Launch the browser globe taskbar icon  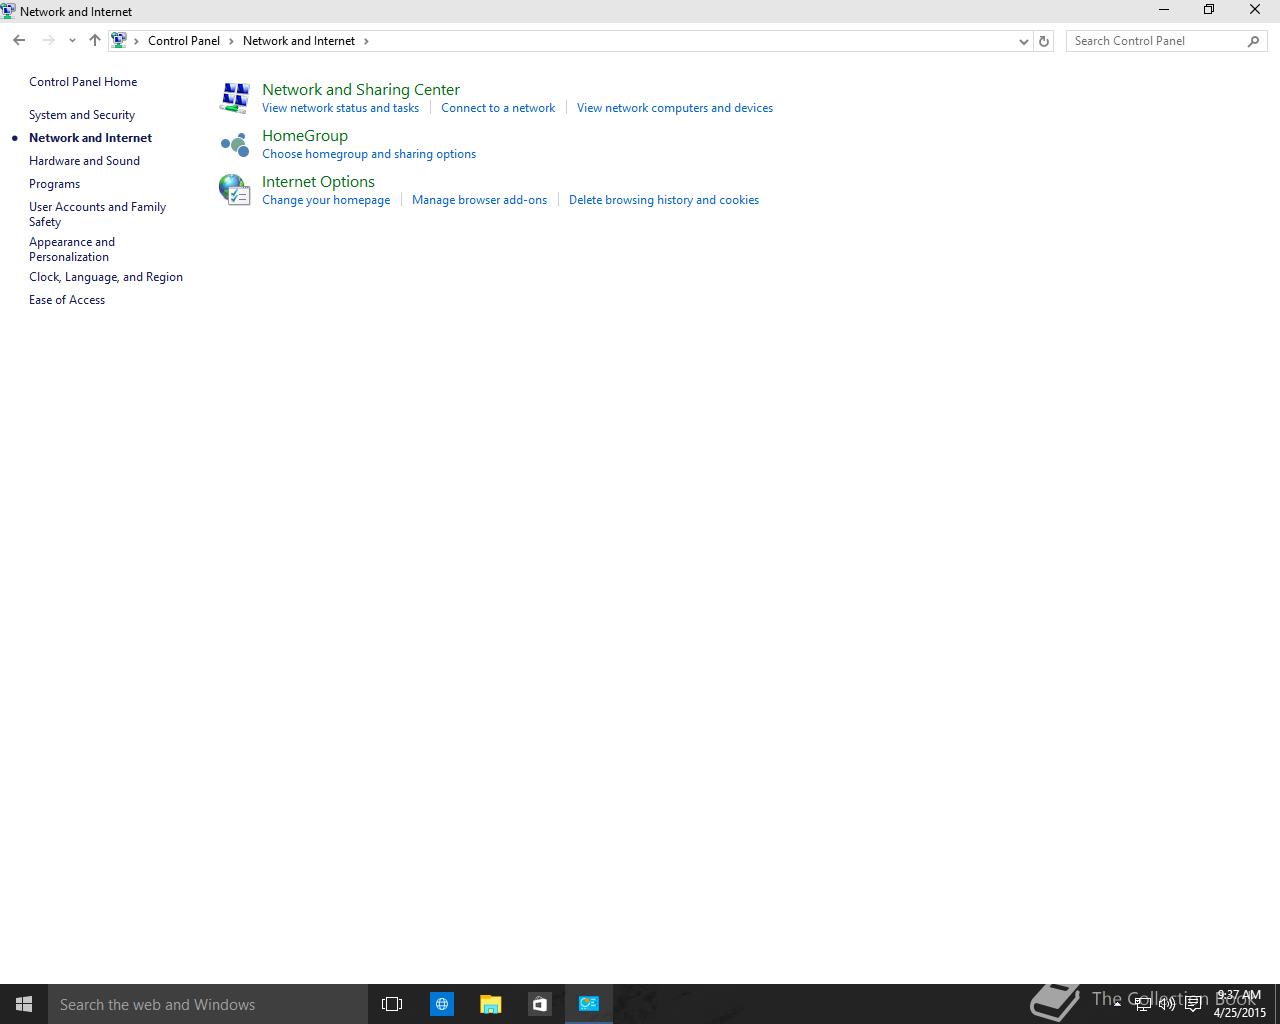click(441, 1004)
